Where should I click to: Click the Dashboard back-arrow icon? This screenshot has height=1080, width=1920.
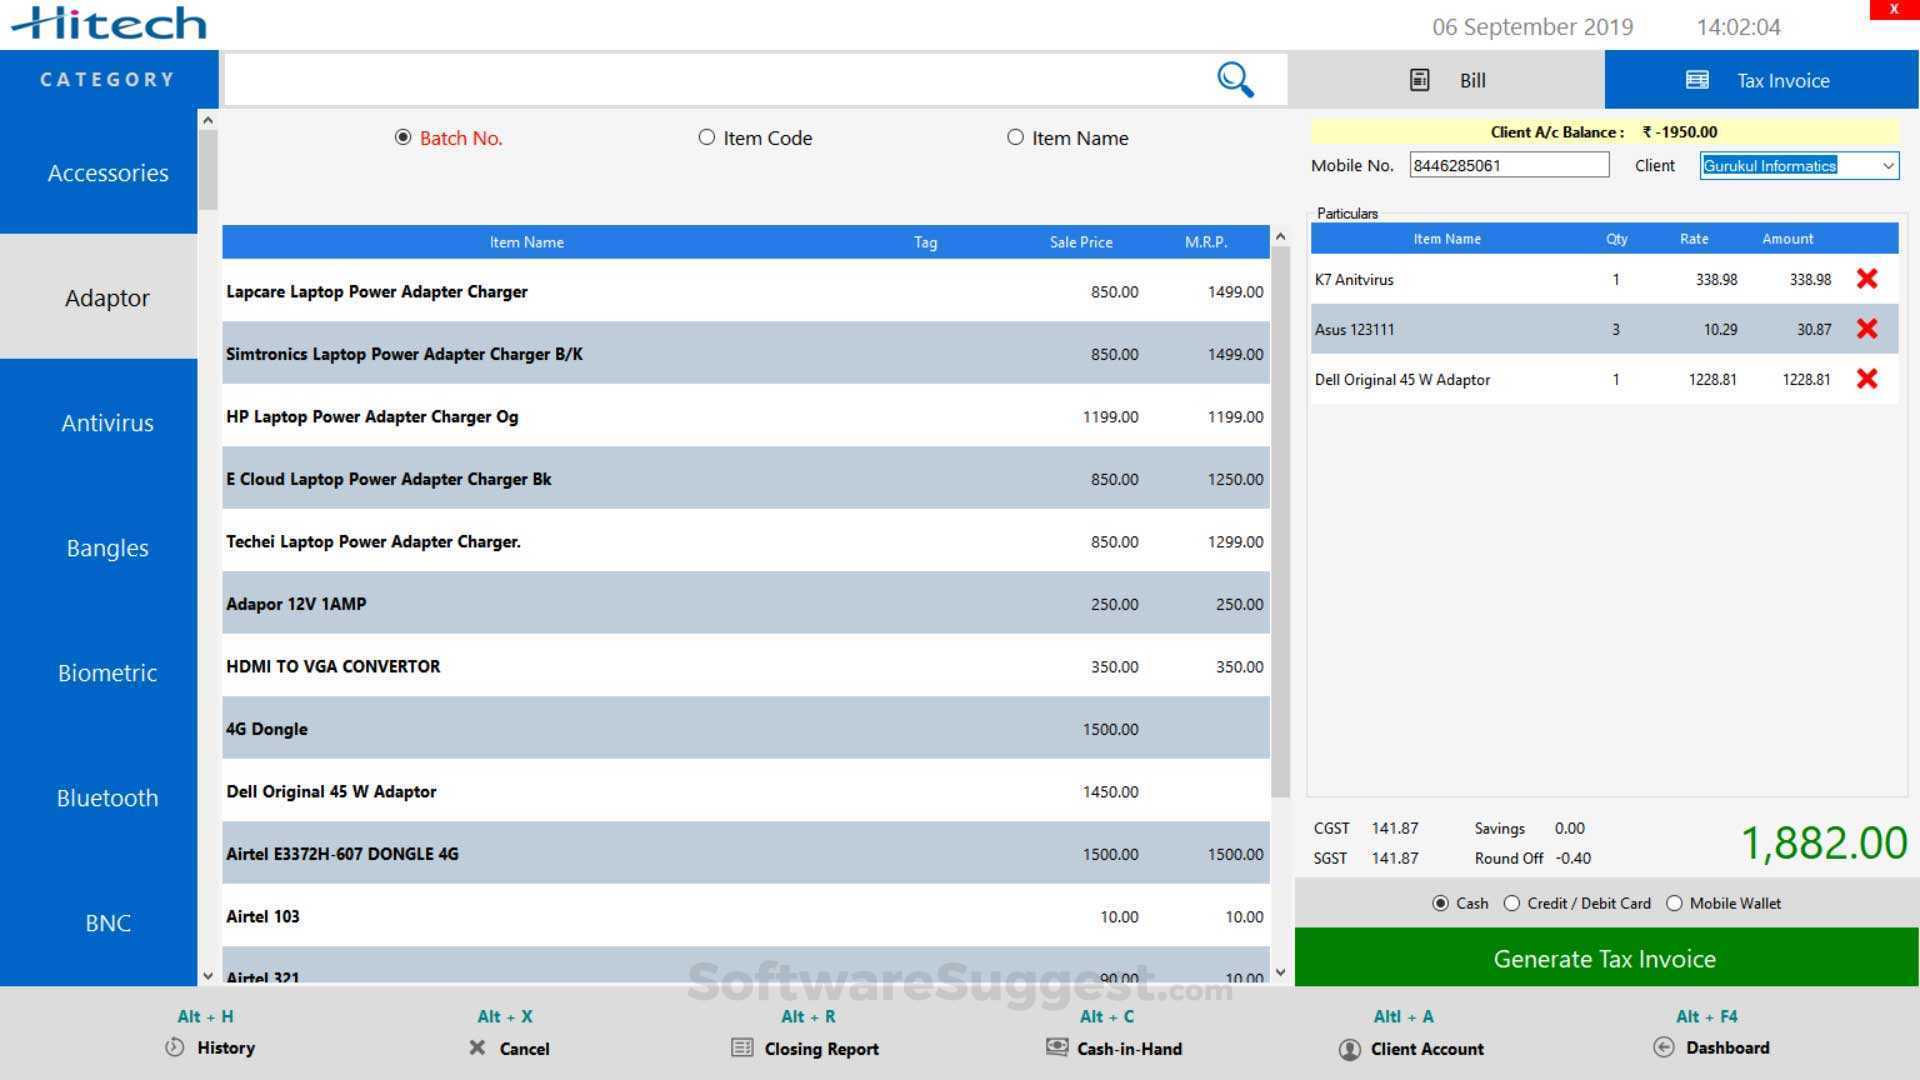pyautogui.click(x=1664, y=1047)
